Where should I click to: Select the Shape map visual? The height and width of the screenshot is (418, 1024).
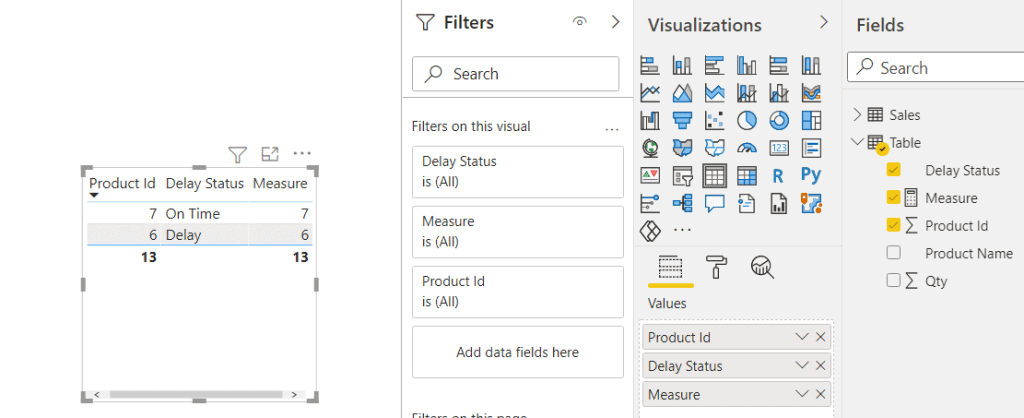pyautogui.click(x=714, y=148)
